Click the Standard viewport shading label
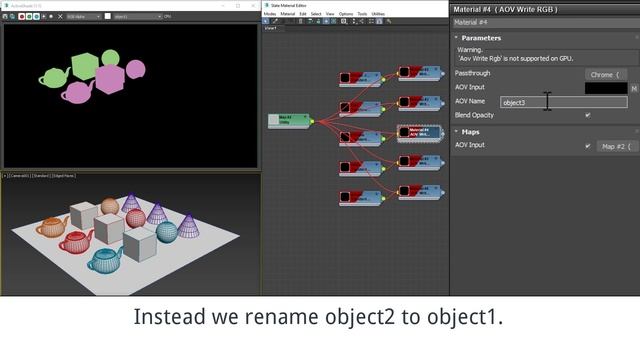This screenshot has height=360, width=640. (41, 176)
